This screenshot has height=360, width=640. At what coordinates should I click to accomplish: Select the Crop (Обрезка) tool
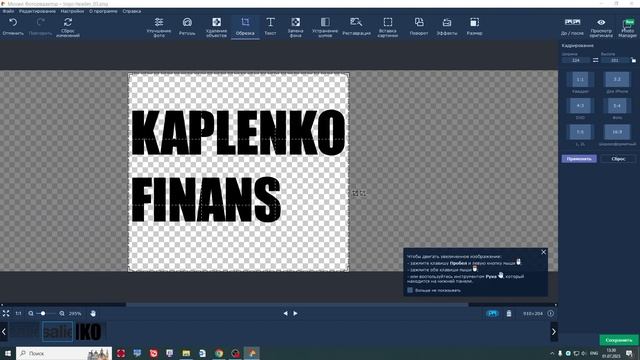click(245, 27)
